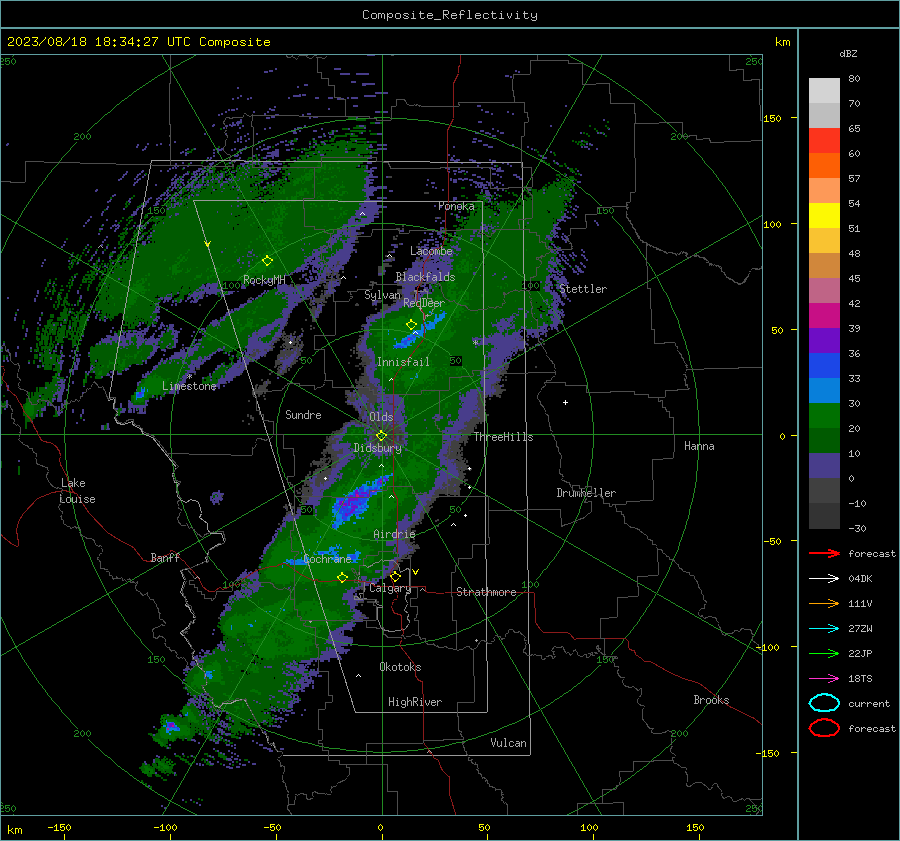900x841 pixels.
Task: Click the '18TS' legend label
Action: coord(860,679)
